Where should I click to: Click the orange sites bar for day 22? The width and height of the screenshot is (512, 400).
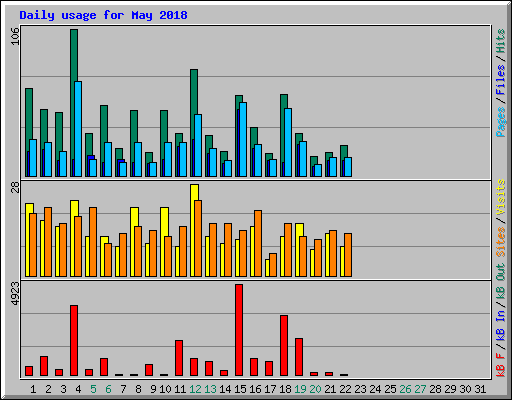(348, 255)
